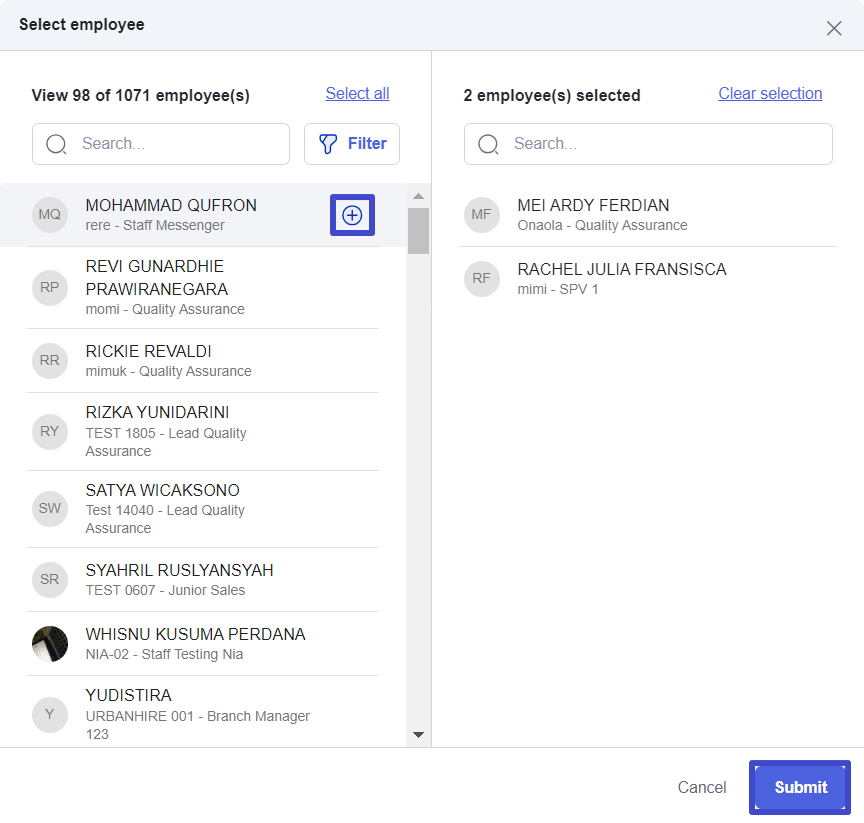Screen dimensions: 864x823
Task: Click the RR avatar
Action: coord(50,360)
